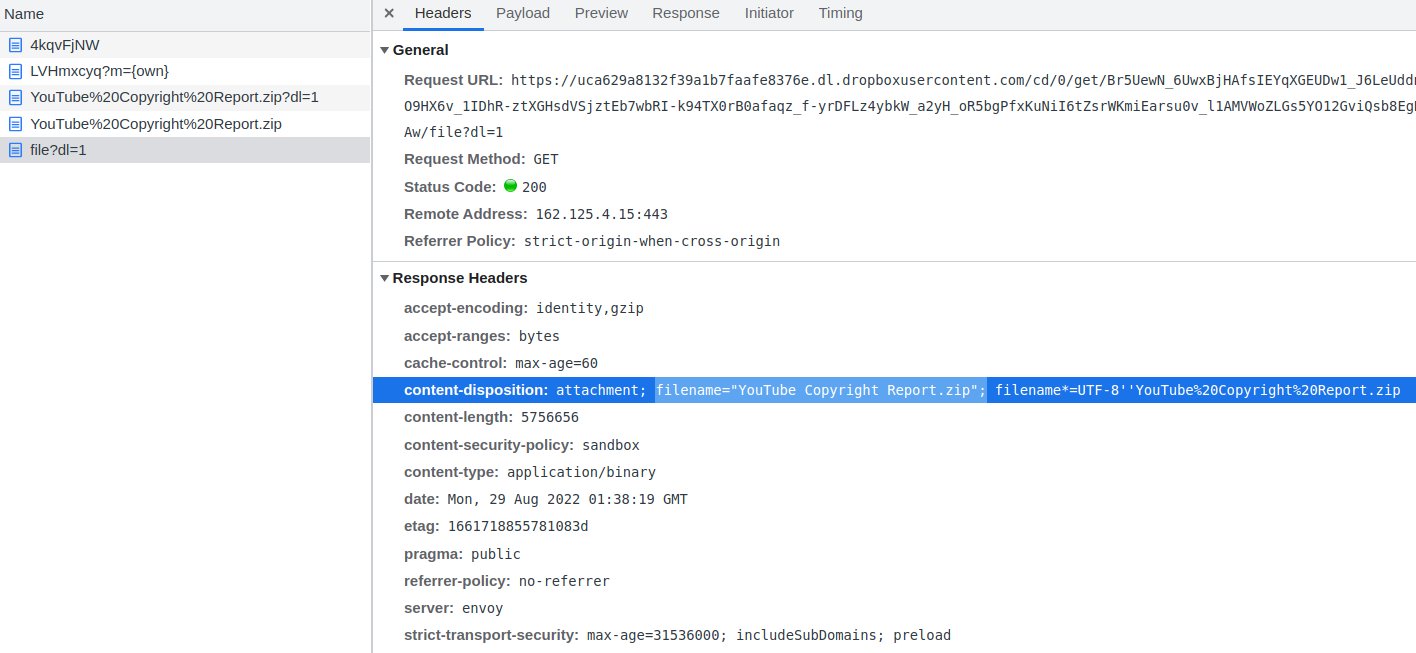Click the file icon of YouTube%20Copyright%20Report.zip?dl=1
Viewport: 1416px width, 653px height.
click(x=15, y=97)
